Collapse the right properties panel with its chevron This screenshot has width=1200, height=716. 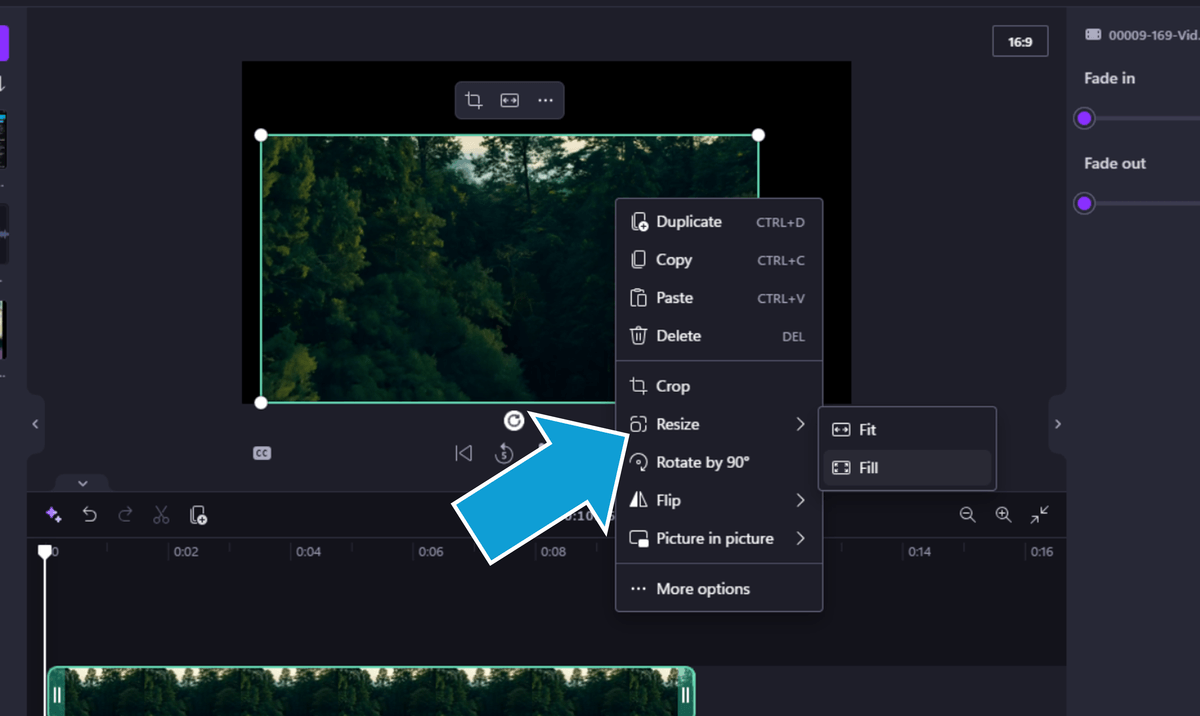[1057, 424]
